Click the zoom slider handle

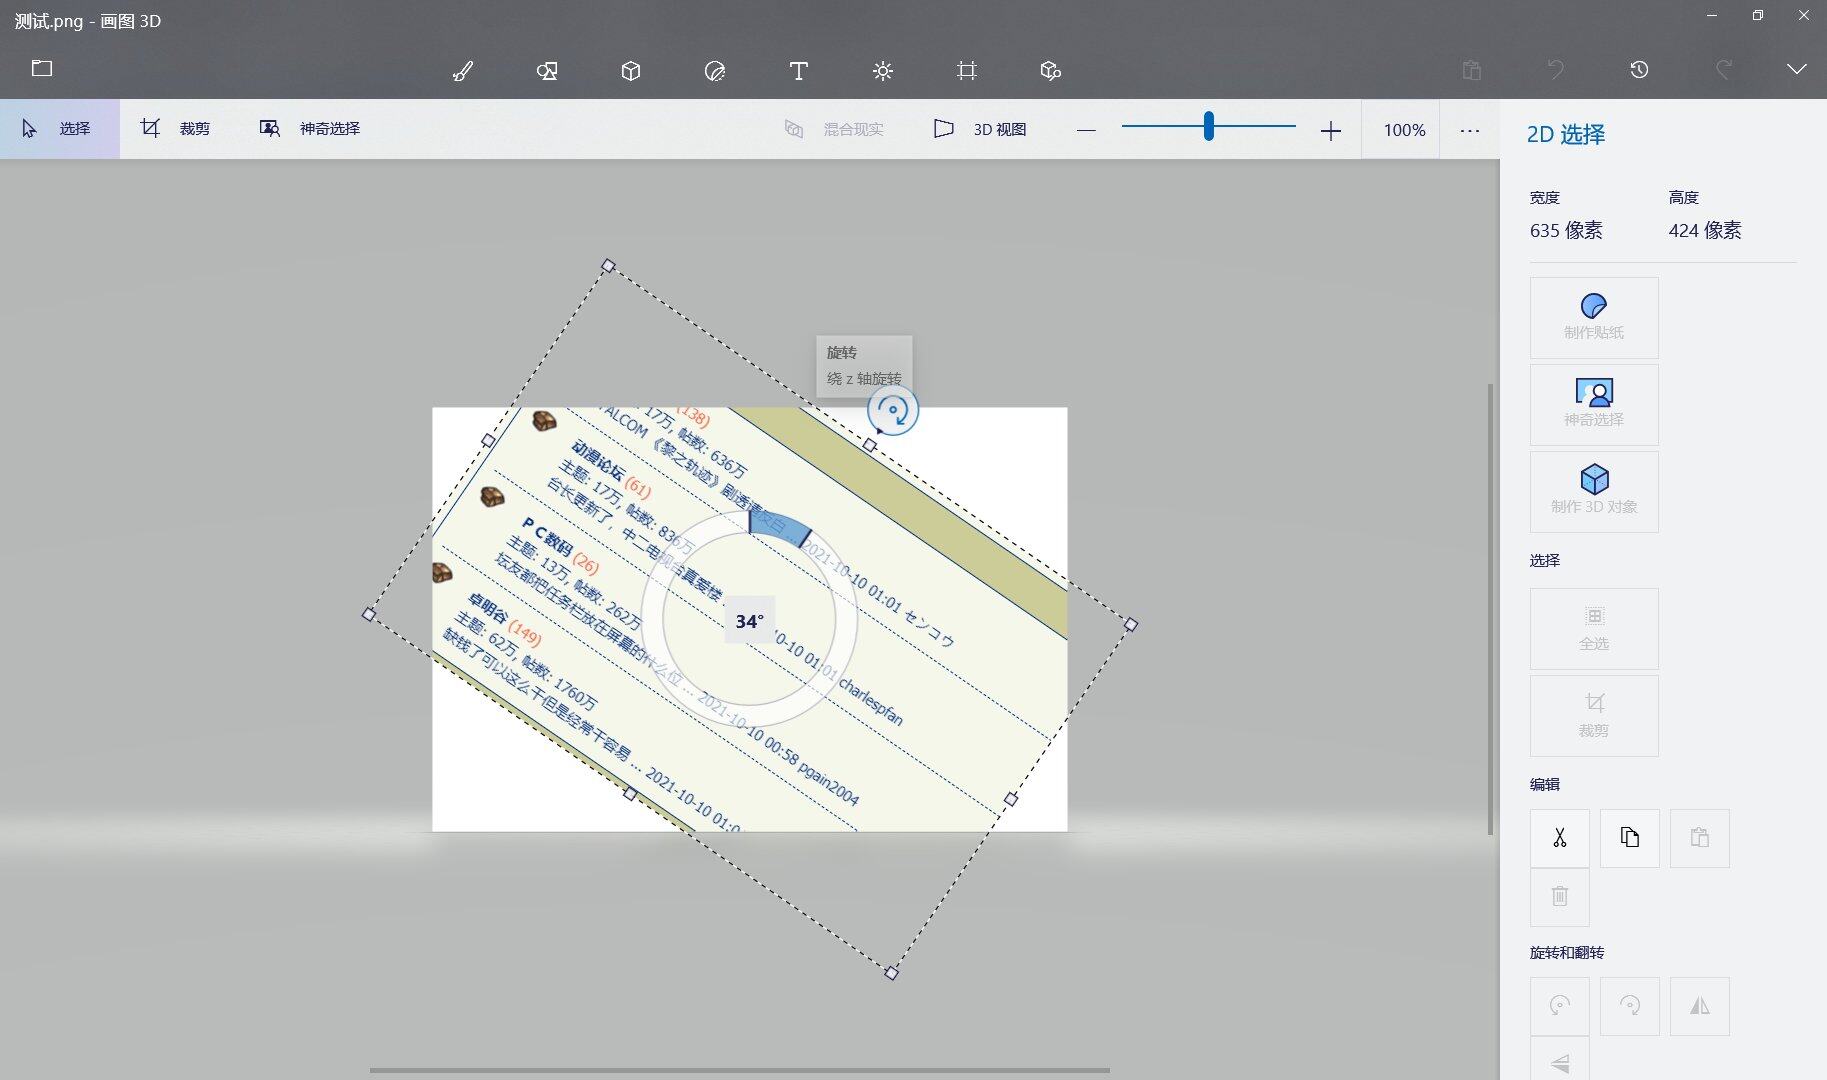[x=1208, y=126]
